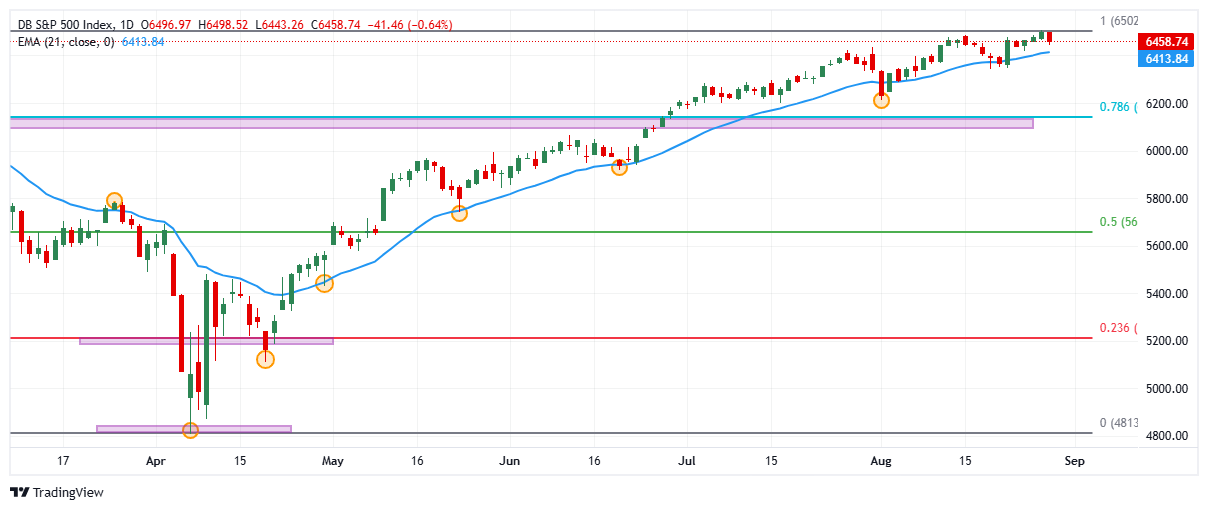Select the red 0.236 Fibonacci level label
The height and width of the screenshot is (510, 1208).
(x=1117, y=328)
